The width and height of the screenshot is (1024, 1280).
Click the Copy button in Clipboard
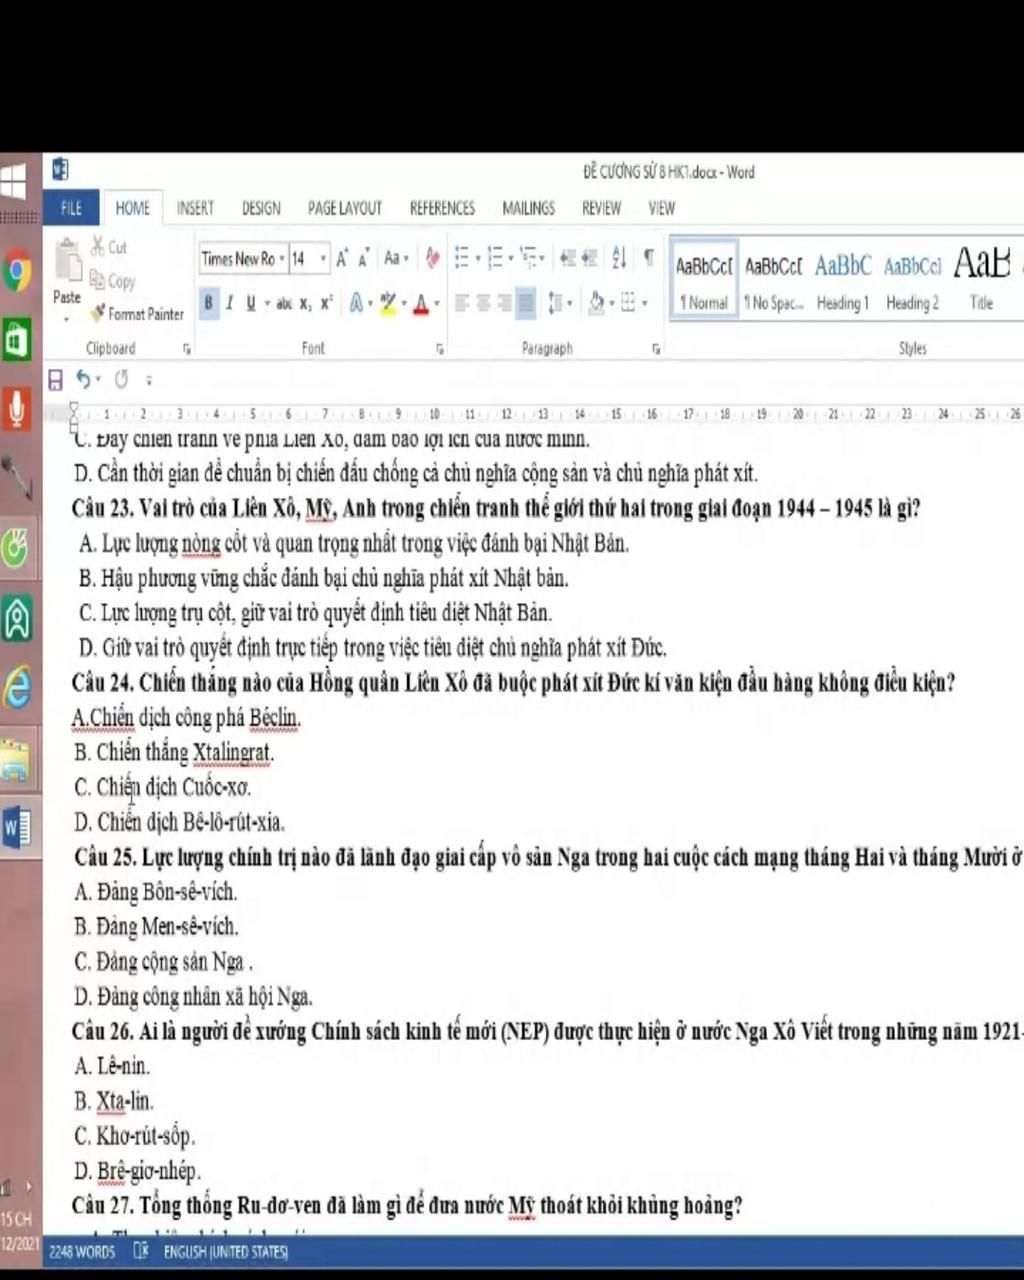pos(112,281)
